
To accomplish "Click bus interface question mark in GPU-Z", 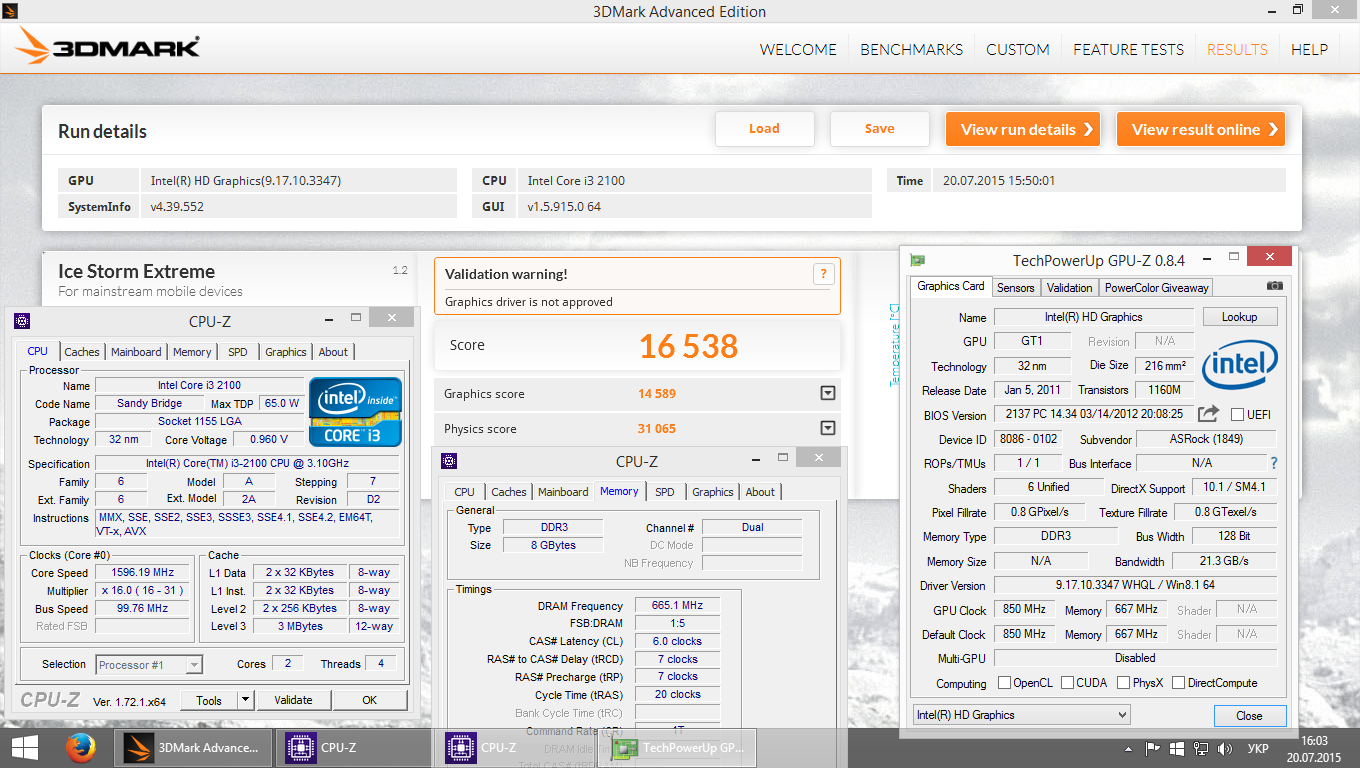I will coord(1273,463).
